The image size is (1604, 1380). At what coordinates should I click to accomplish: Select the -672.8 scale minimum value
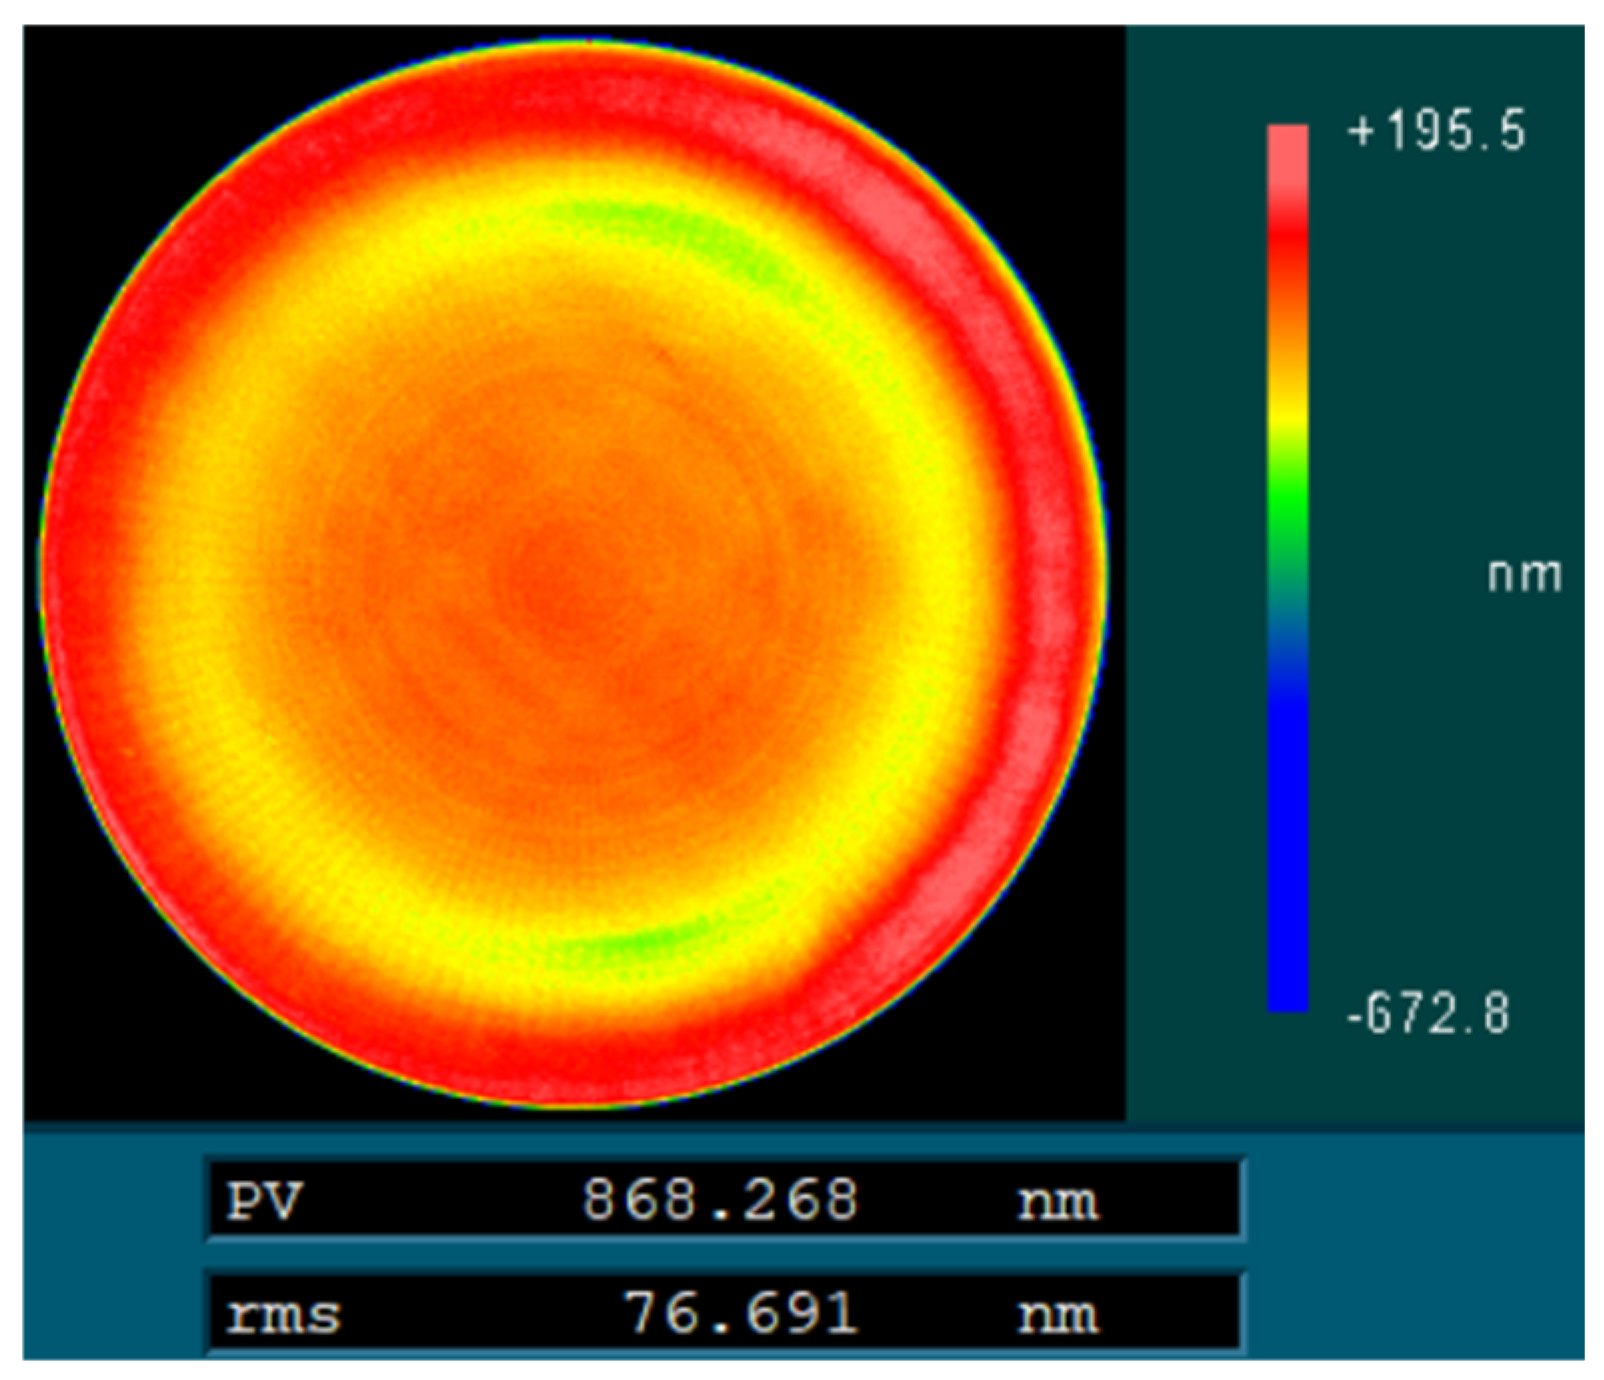pyautogui.click(x=1428, y=1014)
